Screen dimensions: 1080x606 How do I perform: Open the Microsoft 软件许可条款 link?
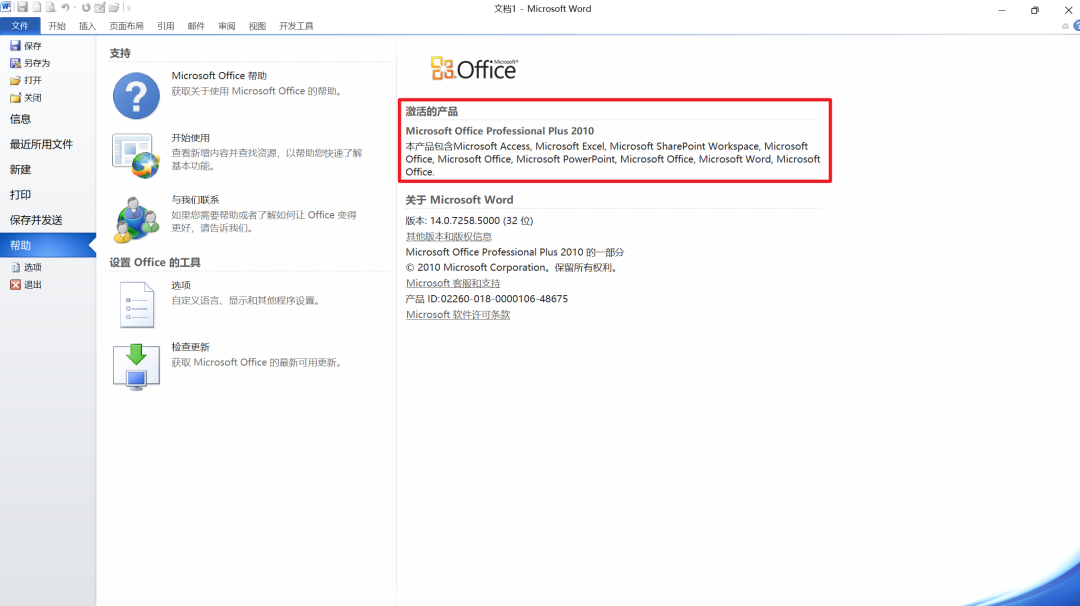click(x=457, y=315)
